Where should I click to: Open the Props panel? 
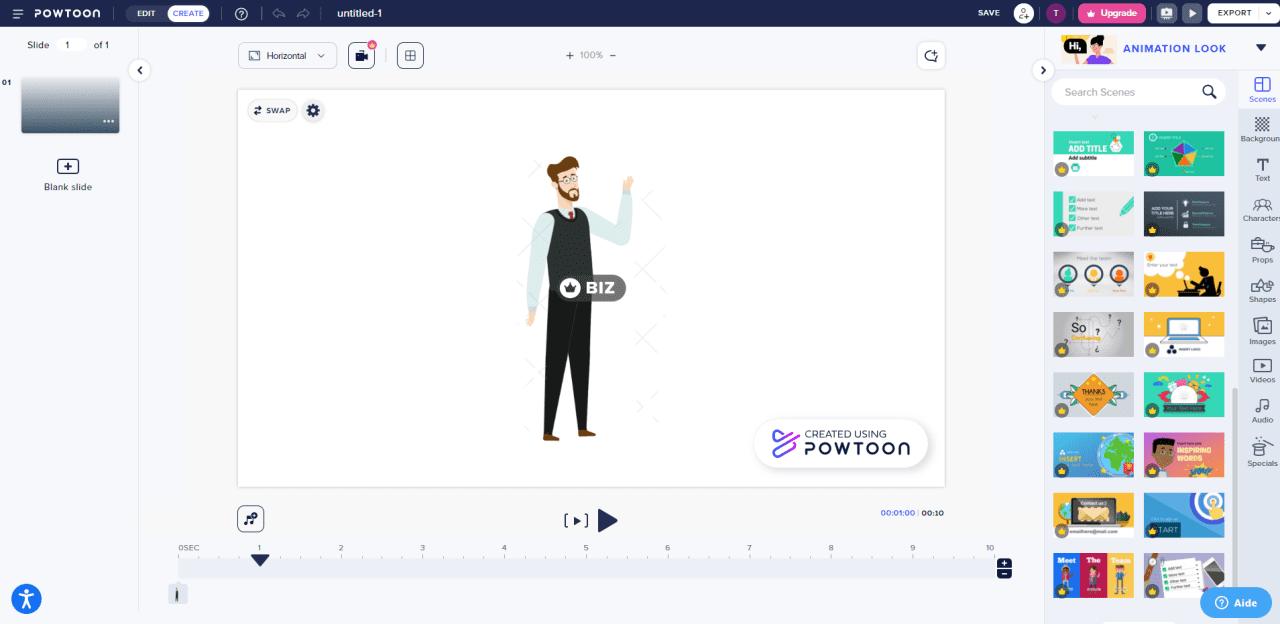pyautogui.click(x=1261, y=251)
